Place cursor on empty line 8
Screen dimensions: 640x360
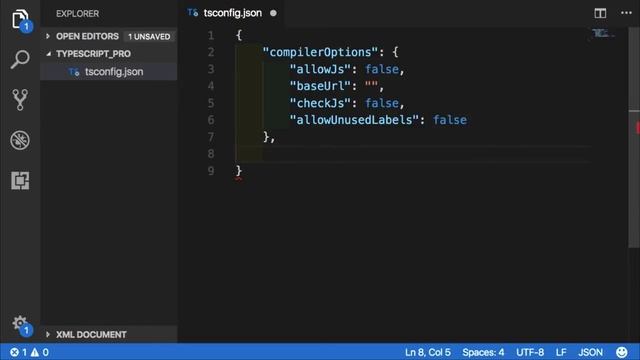[x=412, y=154]
